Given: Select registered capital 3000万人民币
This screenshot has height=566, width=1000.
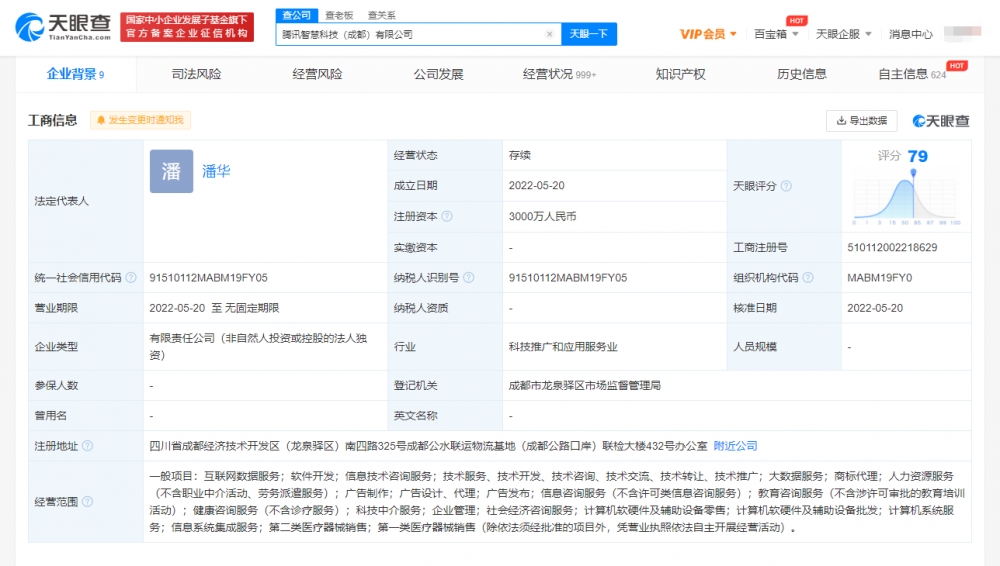Looking at the screenshot, I should (542, 216).
